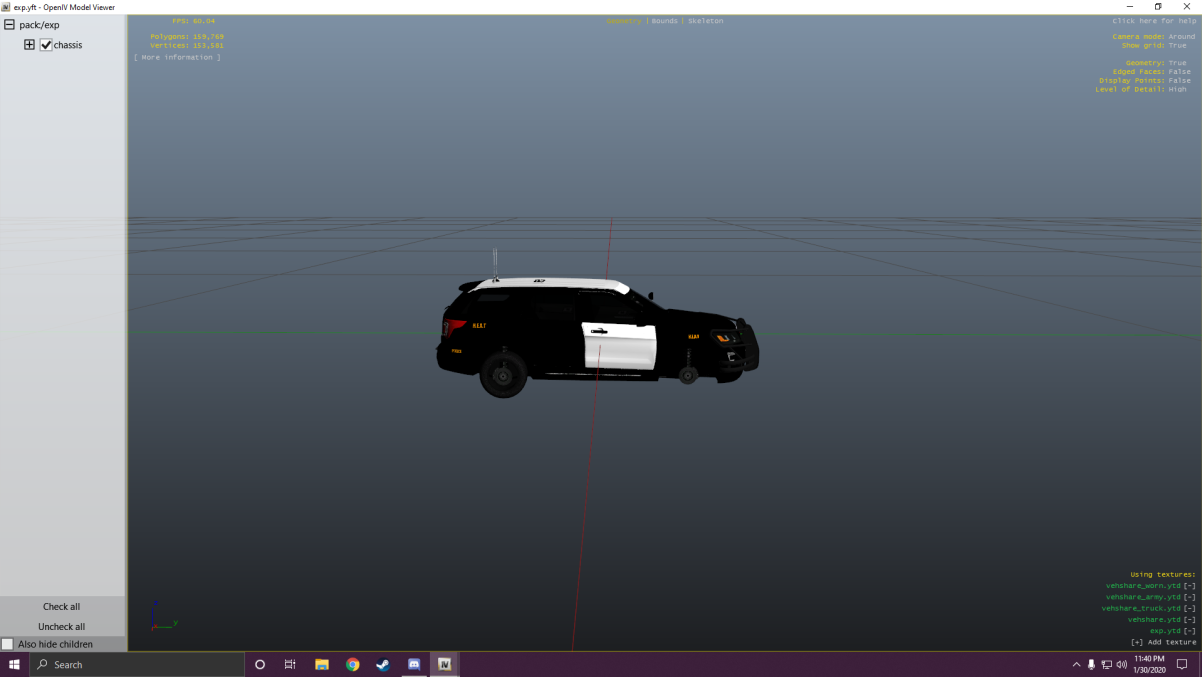Click the OpenIV taskbar icon

445,664
